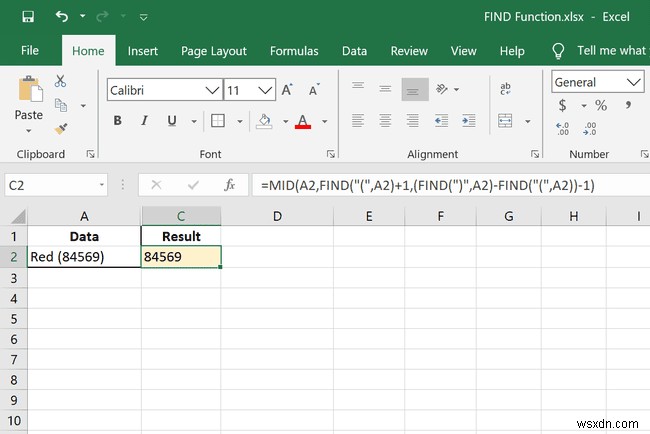The width and height of the screenshot is (650, 434).
Task: Set Middle Align for cells
Action: tap(385, 89)
